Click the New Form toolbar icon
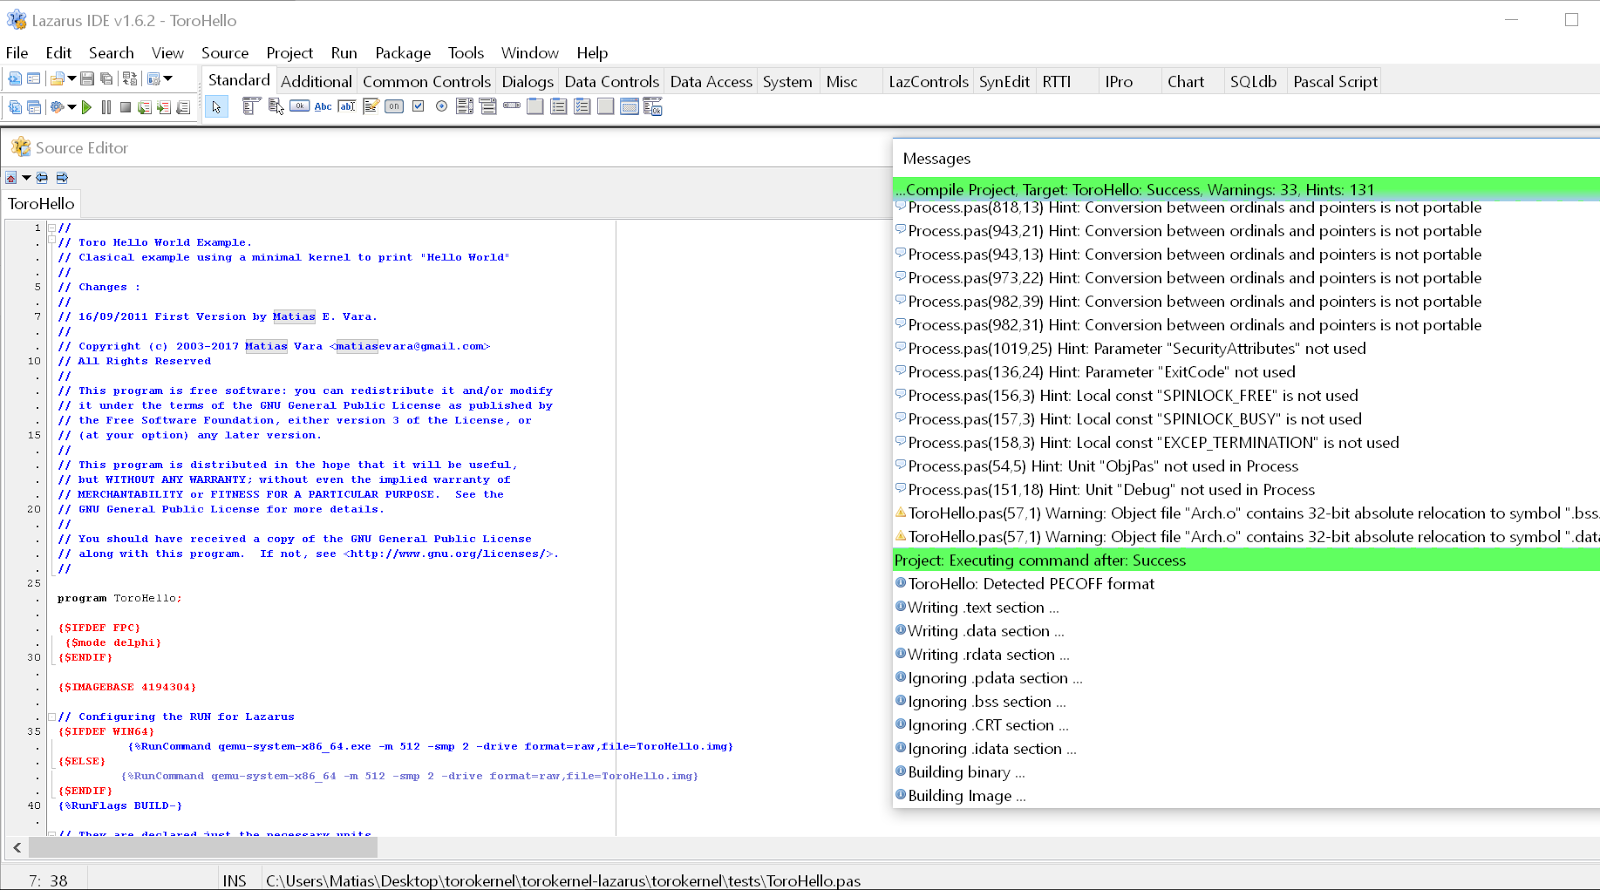1600x890 pixels. [x=33, y=78]
